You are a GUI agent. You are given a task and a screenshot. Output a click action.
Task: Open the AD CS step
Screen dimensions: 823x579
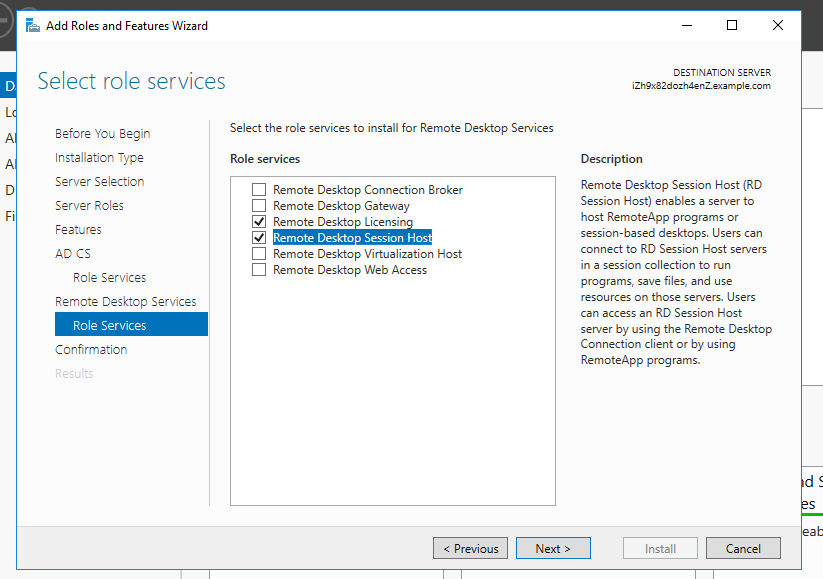(x=73, y=254)
